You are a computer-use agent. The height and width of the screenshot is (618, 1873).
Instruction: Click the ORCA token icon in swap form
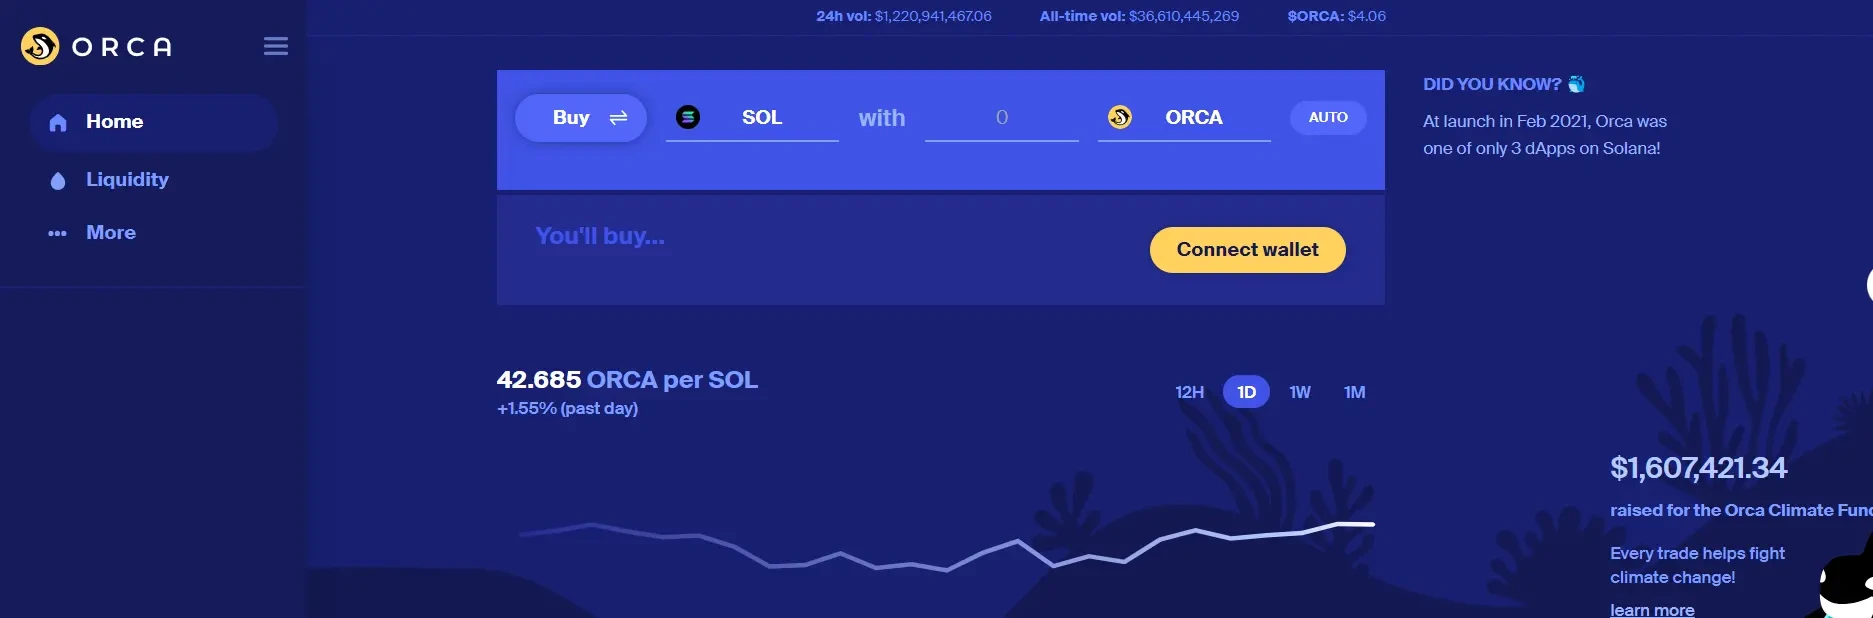click(x=1120, y=117)
